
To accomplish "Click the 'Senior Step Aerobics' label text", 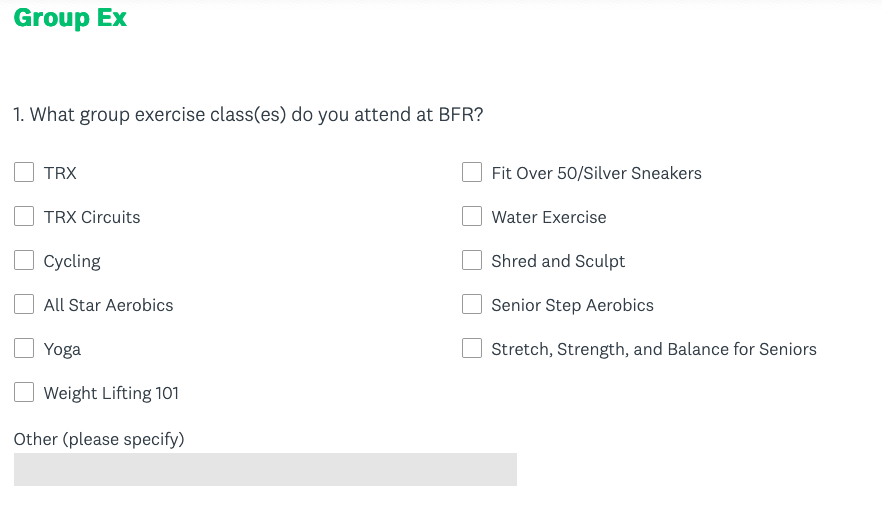I will pos(573,306).
